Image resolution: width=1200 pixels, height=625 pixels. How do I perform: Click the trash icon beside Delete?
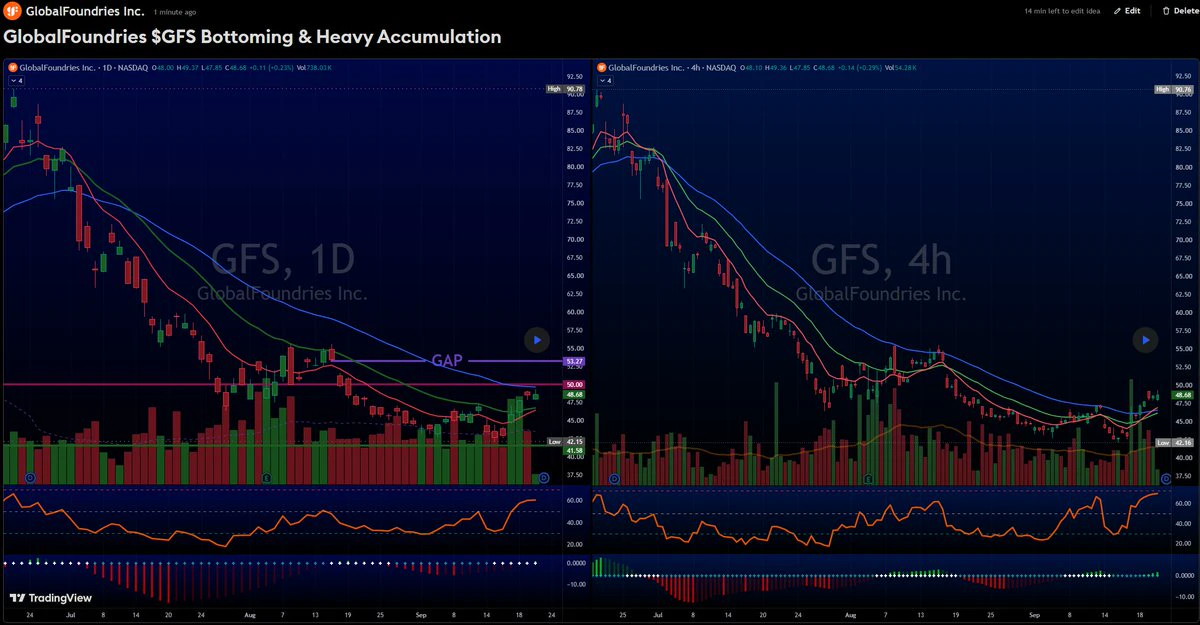[1166, 11]
